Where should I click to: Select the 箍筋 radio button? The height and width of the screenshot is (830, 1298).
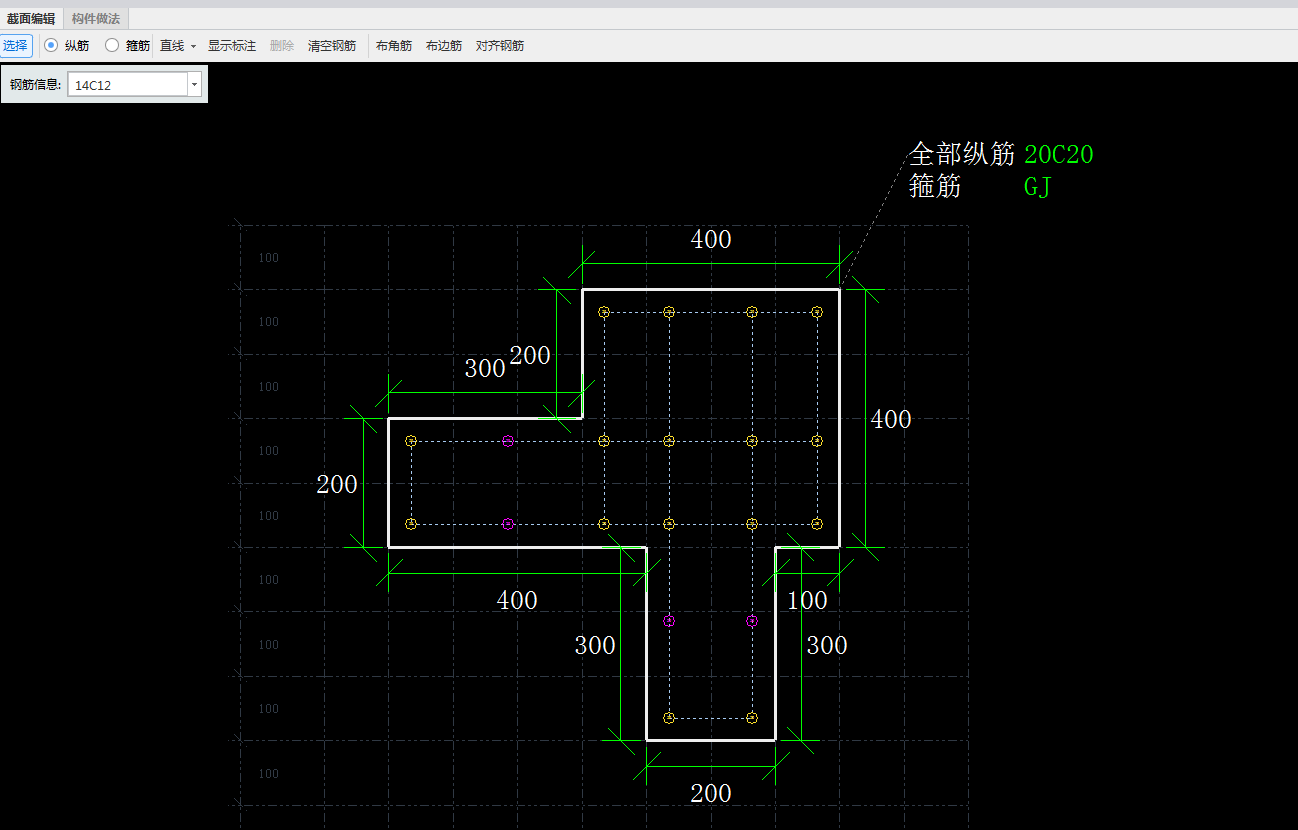coord(112,45)
